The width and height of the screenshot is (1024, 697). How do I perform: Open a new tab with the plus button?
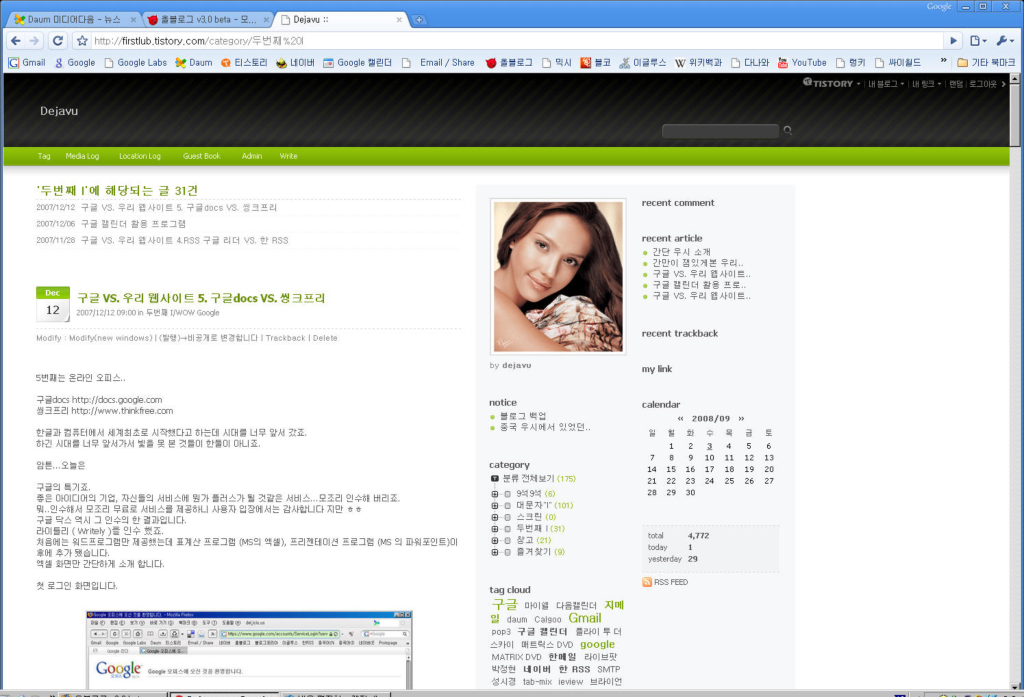(x=419, y=20)
